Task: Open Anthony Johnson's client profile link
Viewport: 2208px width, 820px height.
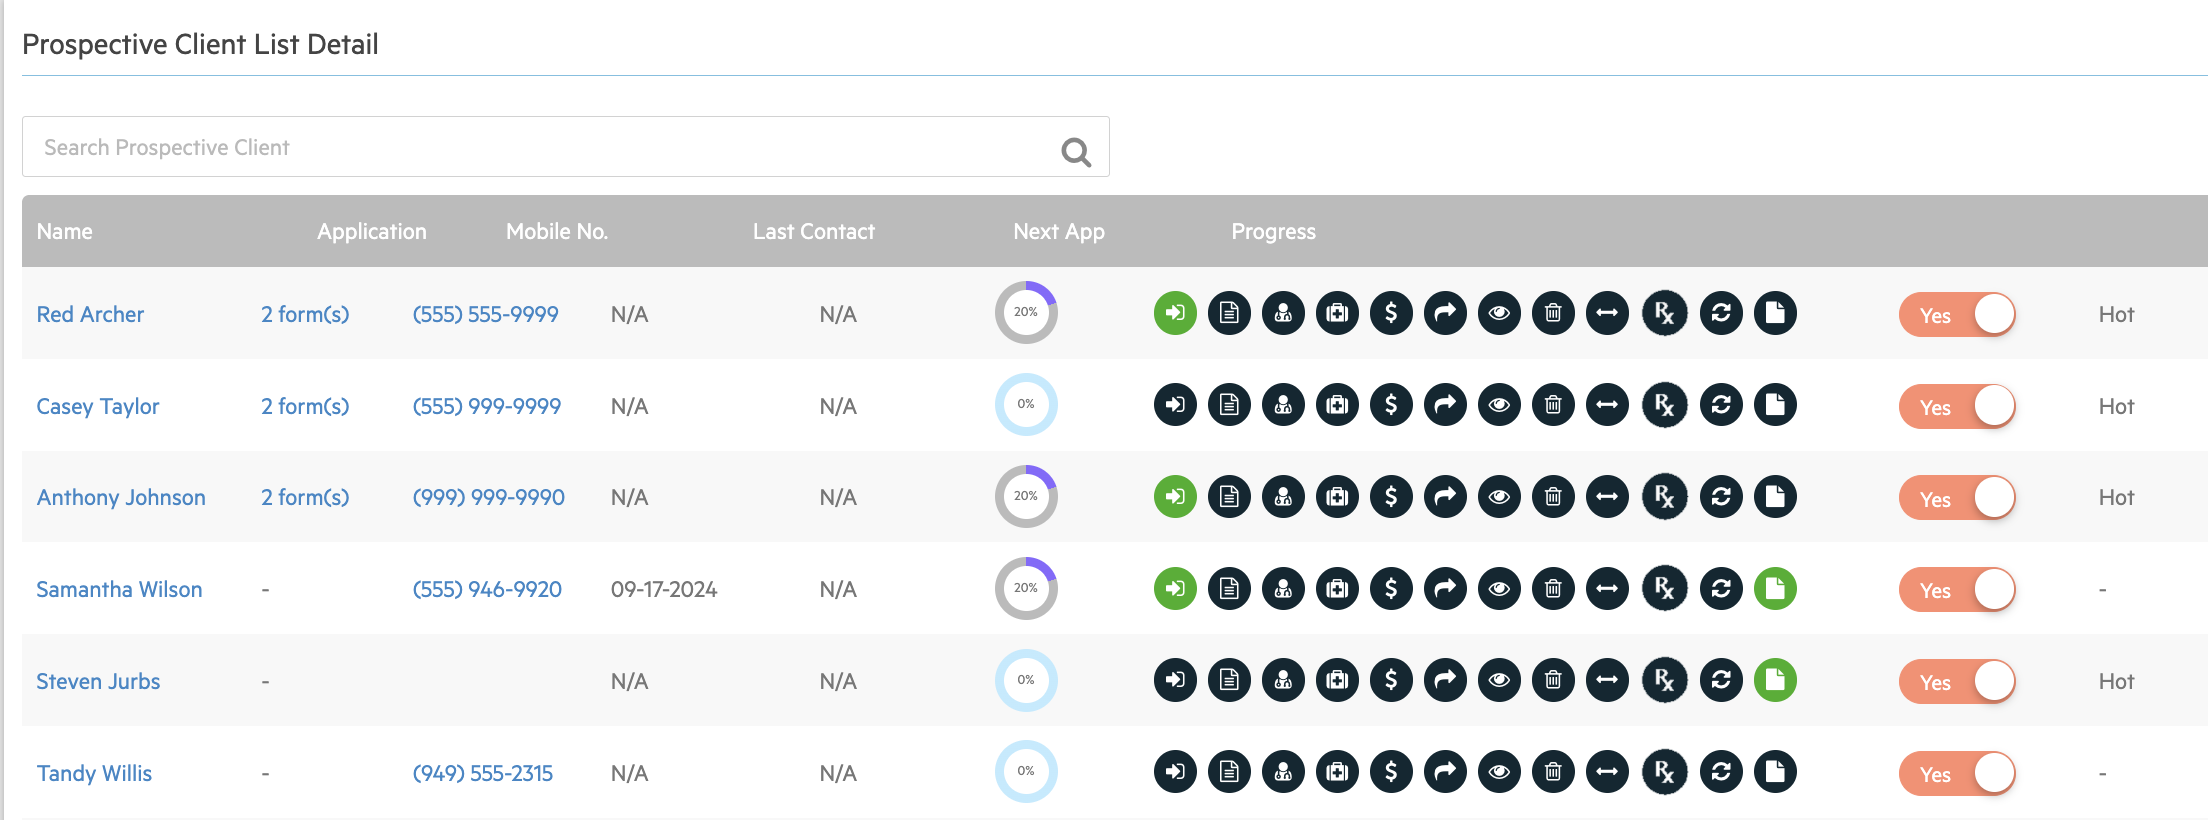Action: point(121,497)
